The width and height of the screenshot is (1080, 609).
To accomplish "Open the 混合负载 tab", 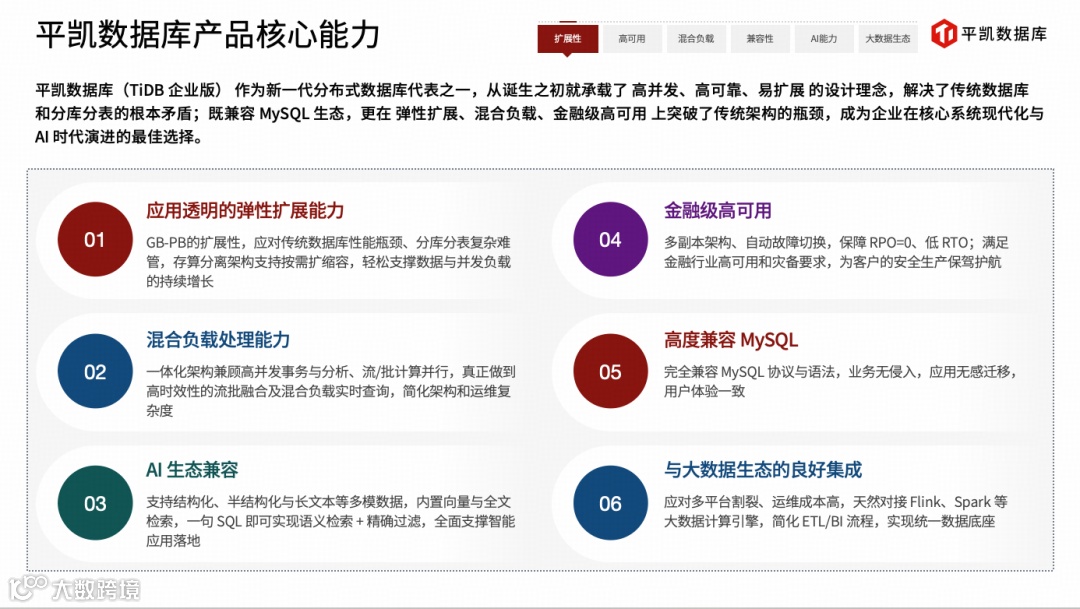I will (x=696, y=39).
